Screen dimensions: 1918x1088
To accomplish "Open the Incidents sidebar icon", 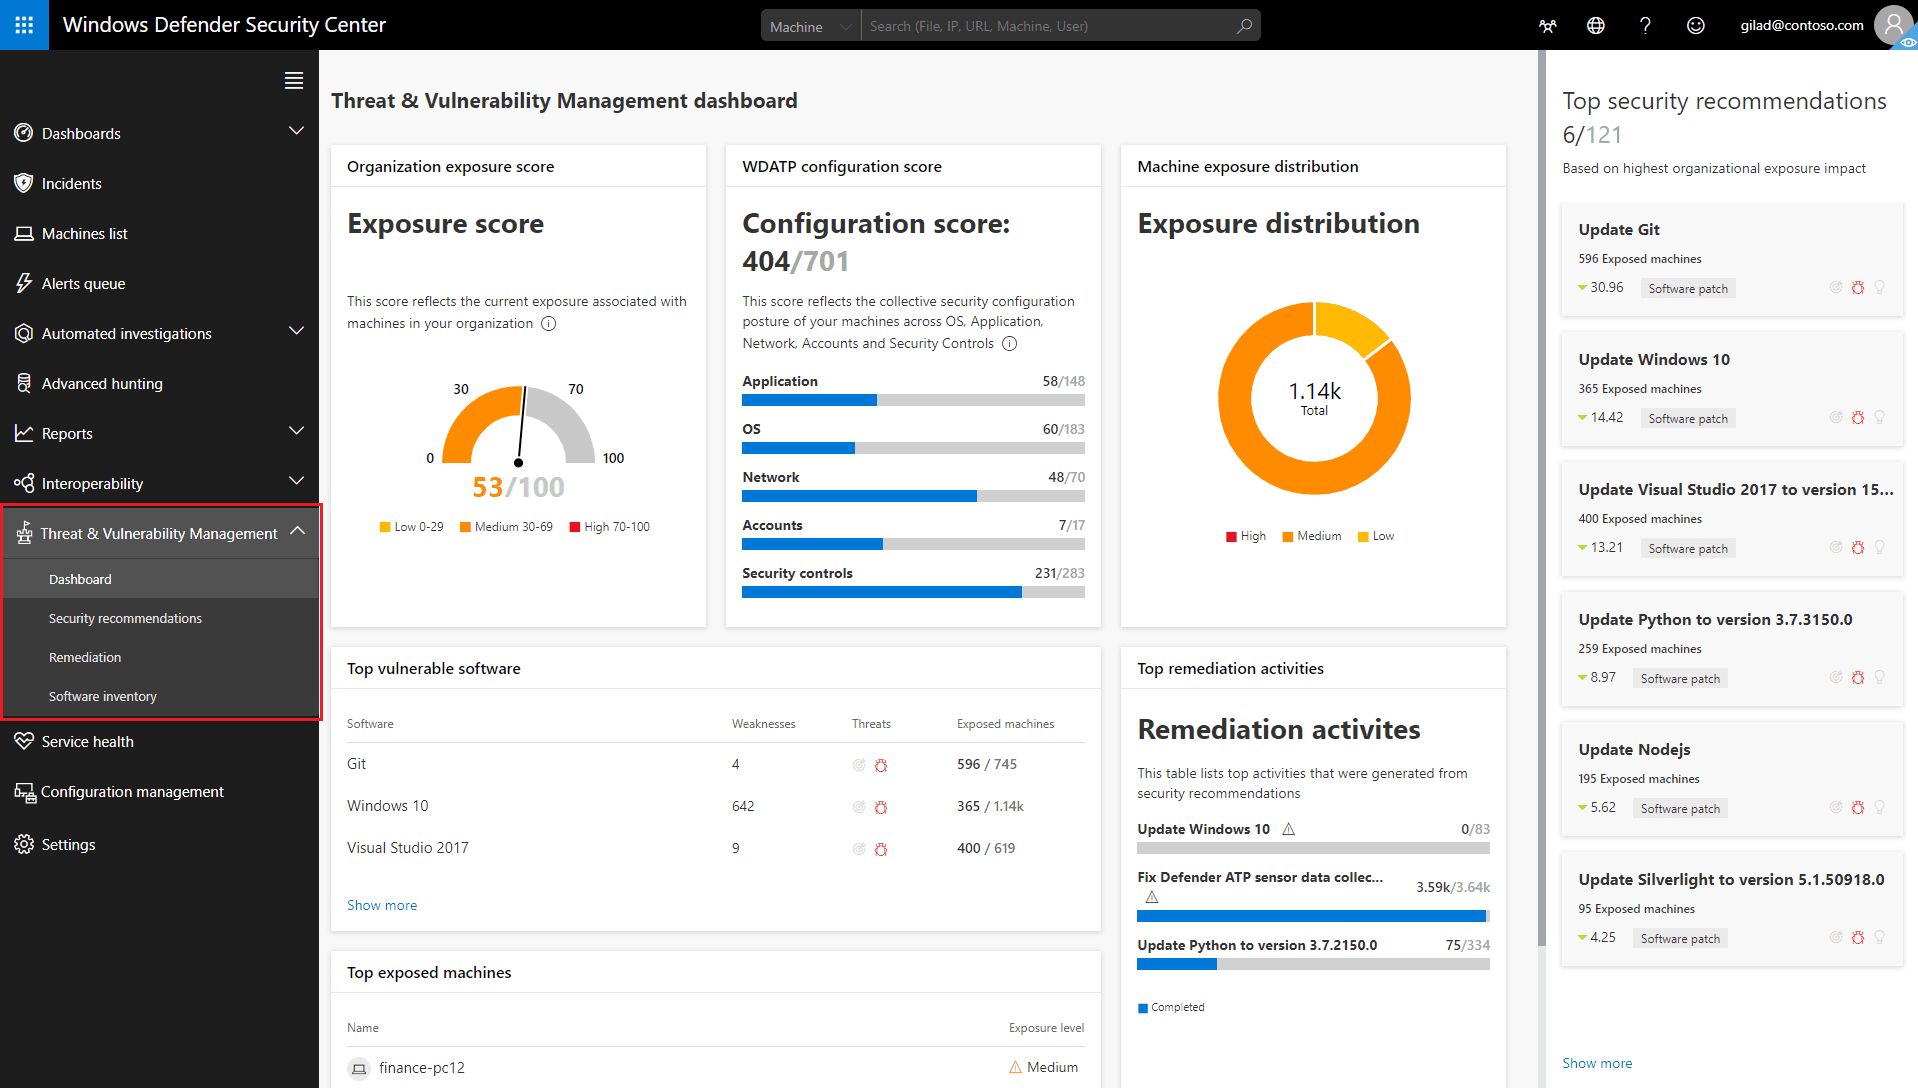I will 24,183.
